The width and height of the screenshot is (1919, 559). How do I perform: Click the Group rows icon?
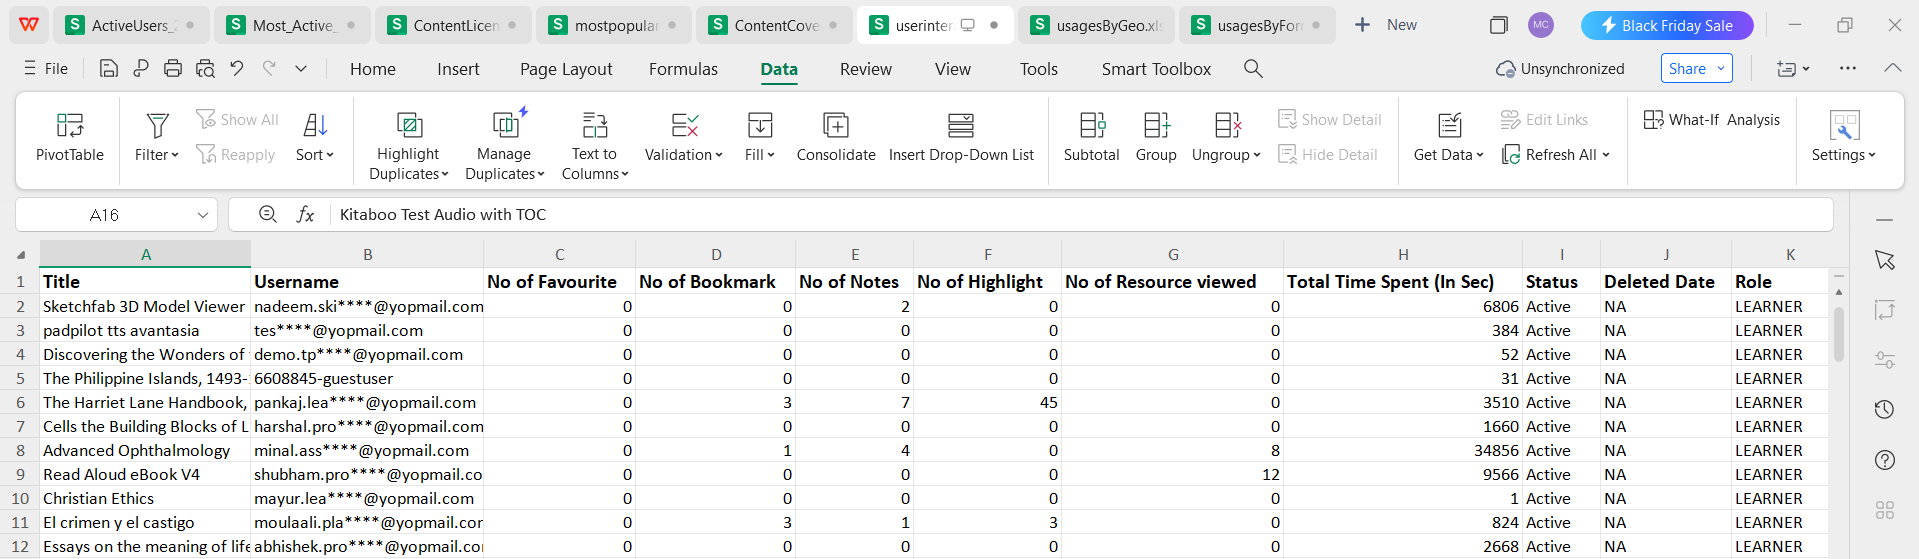(x=1155, y=125)
